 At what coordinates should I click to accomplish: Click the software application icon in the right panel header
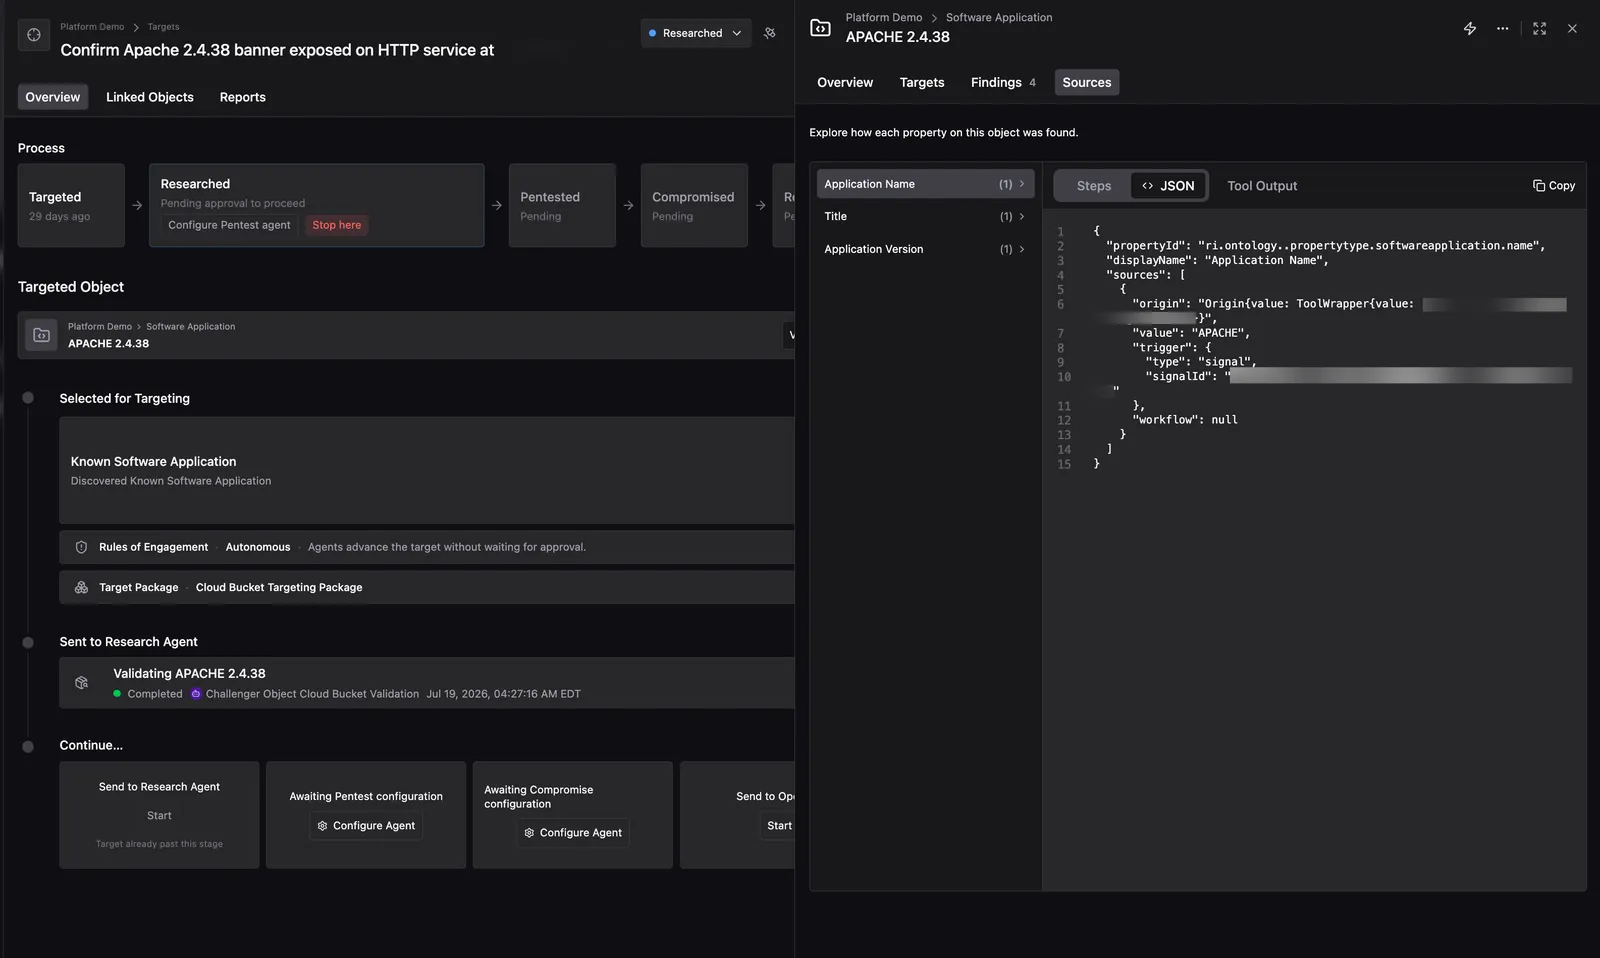(820, 28)
